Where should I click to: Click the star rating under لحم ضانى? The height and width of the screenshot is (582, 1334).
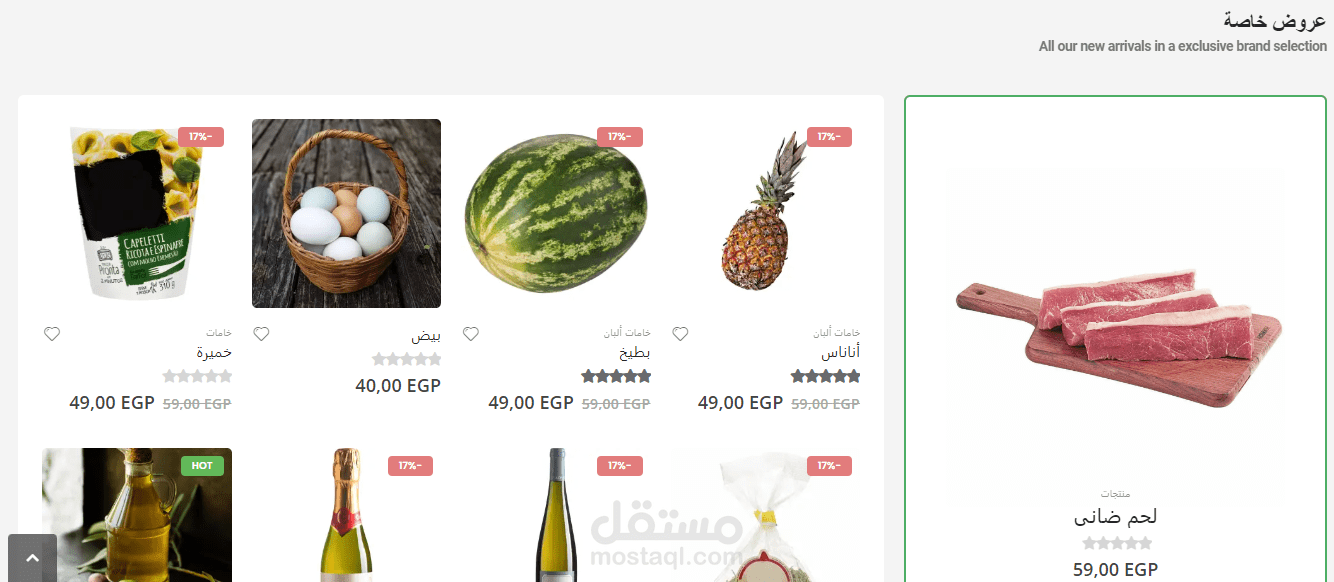[1116, 544]
